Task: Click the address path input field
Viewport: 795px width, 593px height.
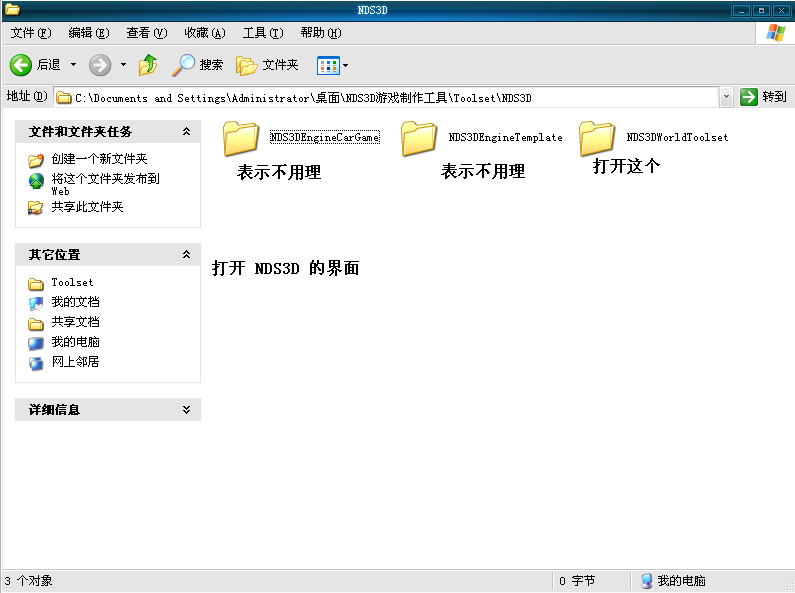Action: (x=386, y=97)
